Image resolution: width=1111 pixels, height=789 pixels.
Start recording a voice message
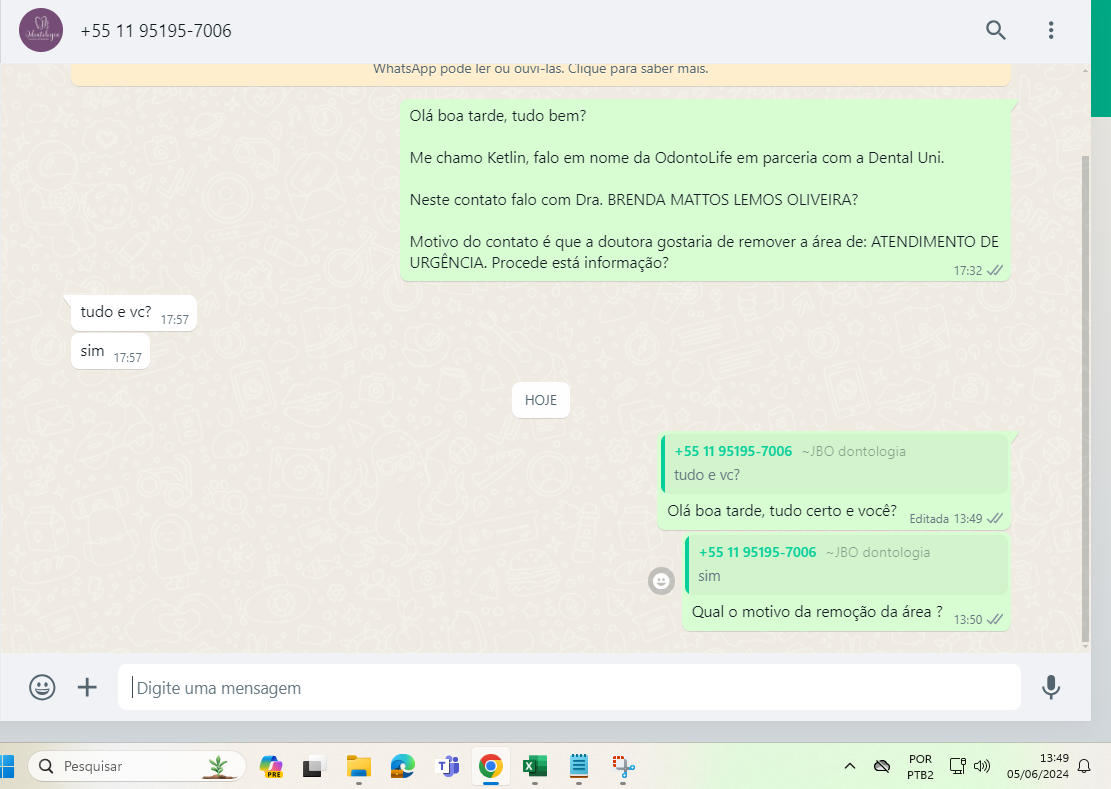coord(1051,687)
